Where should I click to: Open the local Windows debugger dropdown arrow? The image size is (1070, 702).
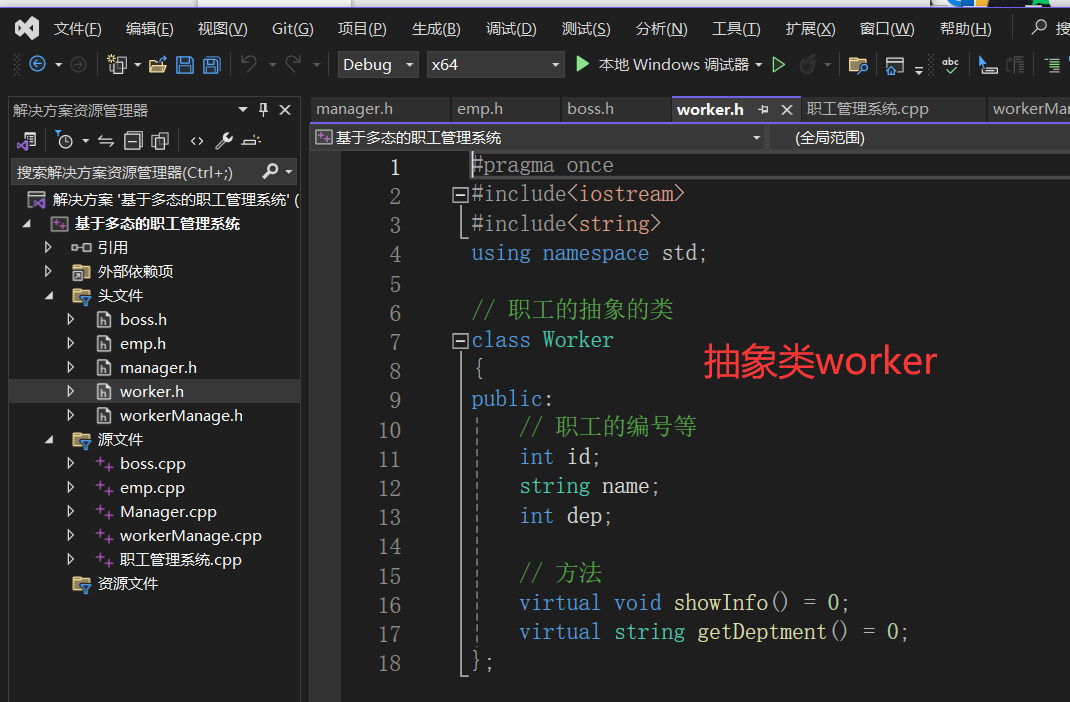(759, 65)
